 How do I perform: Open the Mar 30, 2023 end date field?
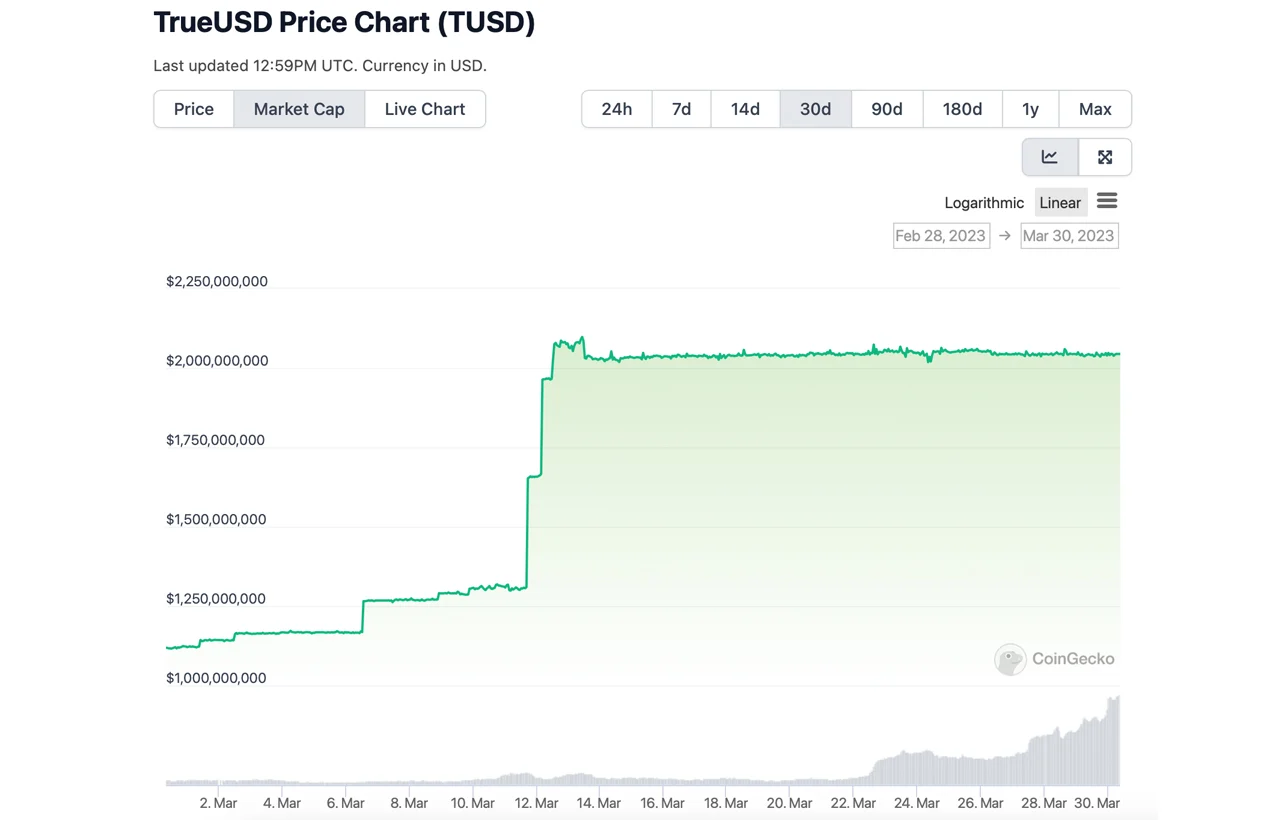click(x=1068, y=236)
